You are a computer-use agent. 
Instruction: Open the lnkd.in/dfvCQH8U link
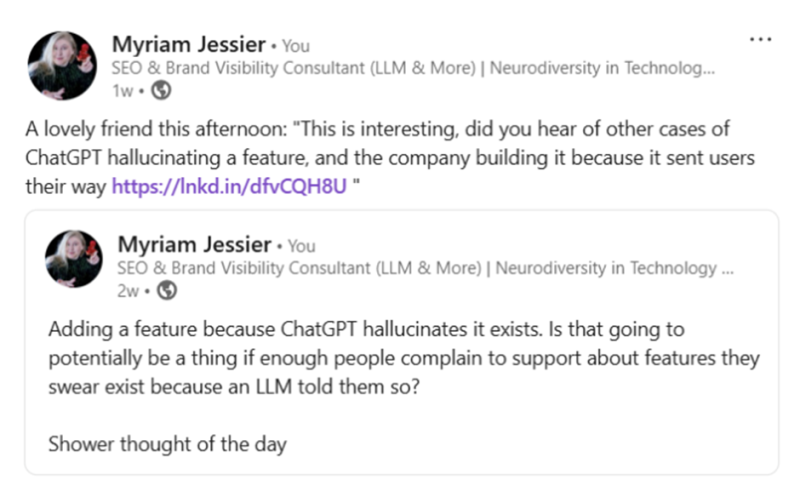click(x=229, y=186)
